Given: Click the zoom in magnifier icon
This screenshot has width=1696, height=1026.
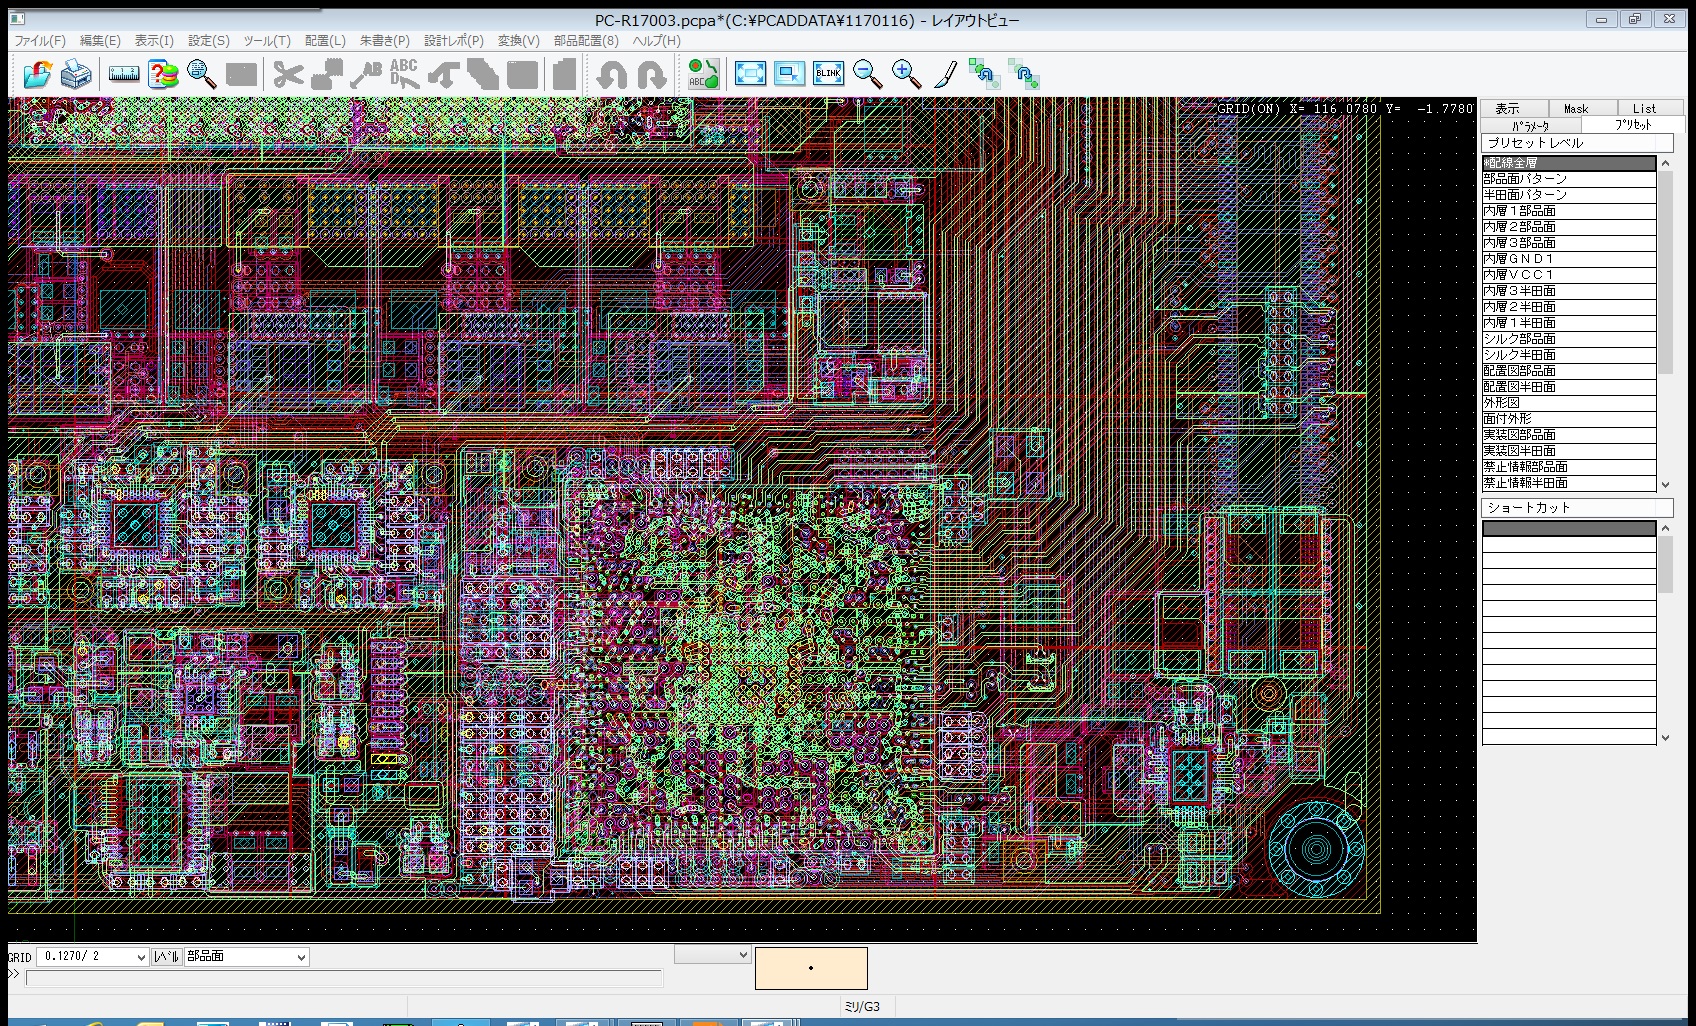Looking at the screenshot, I should coord(906,74).
